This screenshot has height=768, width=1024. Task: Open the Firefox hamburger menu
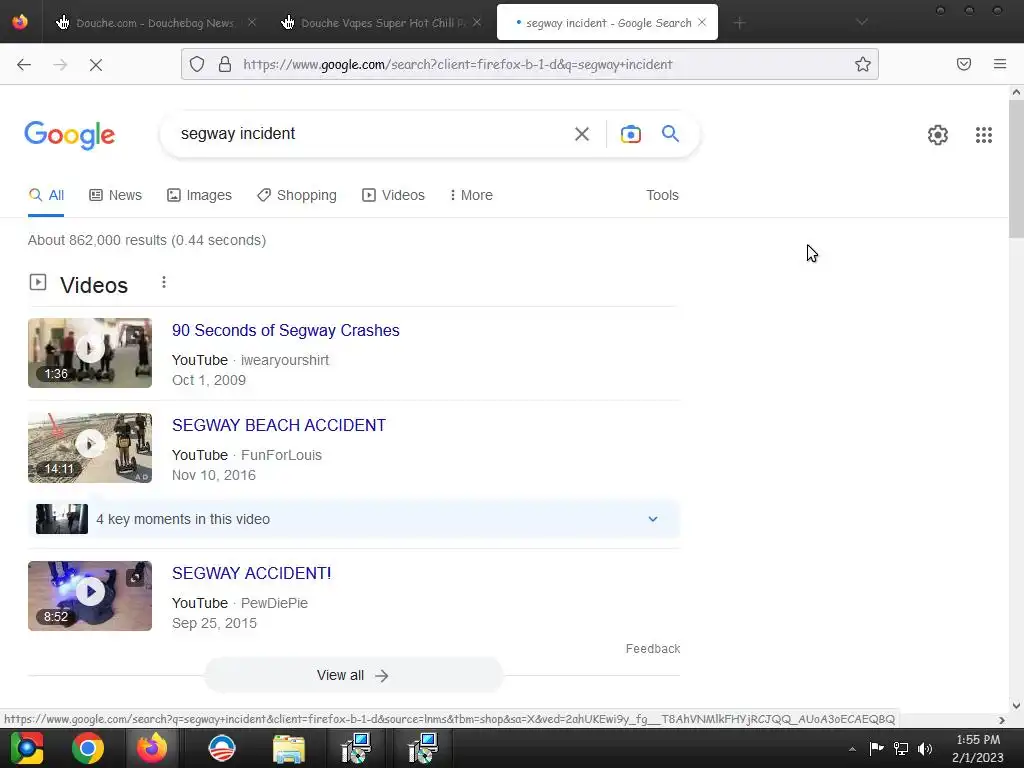click(1000, 64)
